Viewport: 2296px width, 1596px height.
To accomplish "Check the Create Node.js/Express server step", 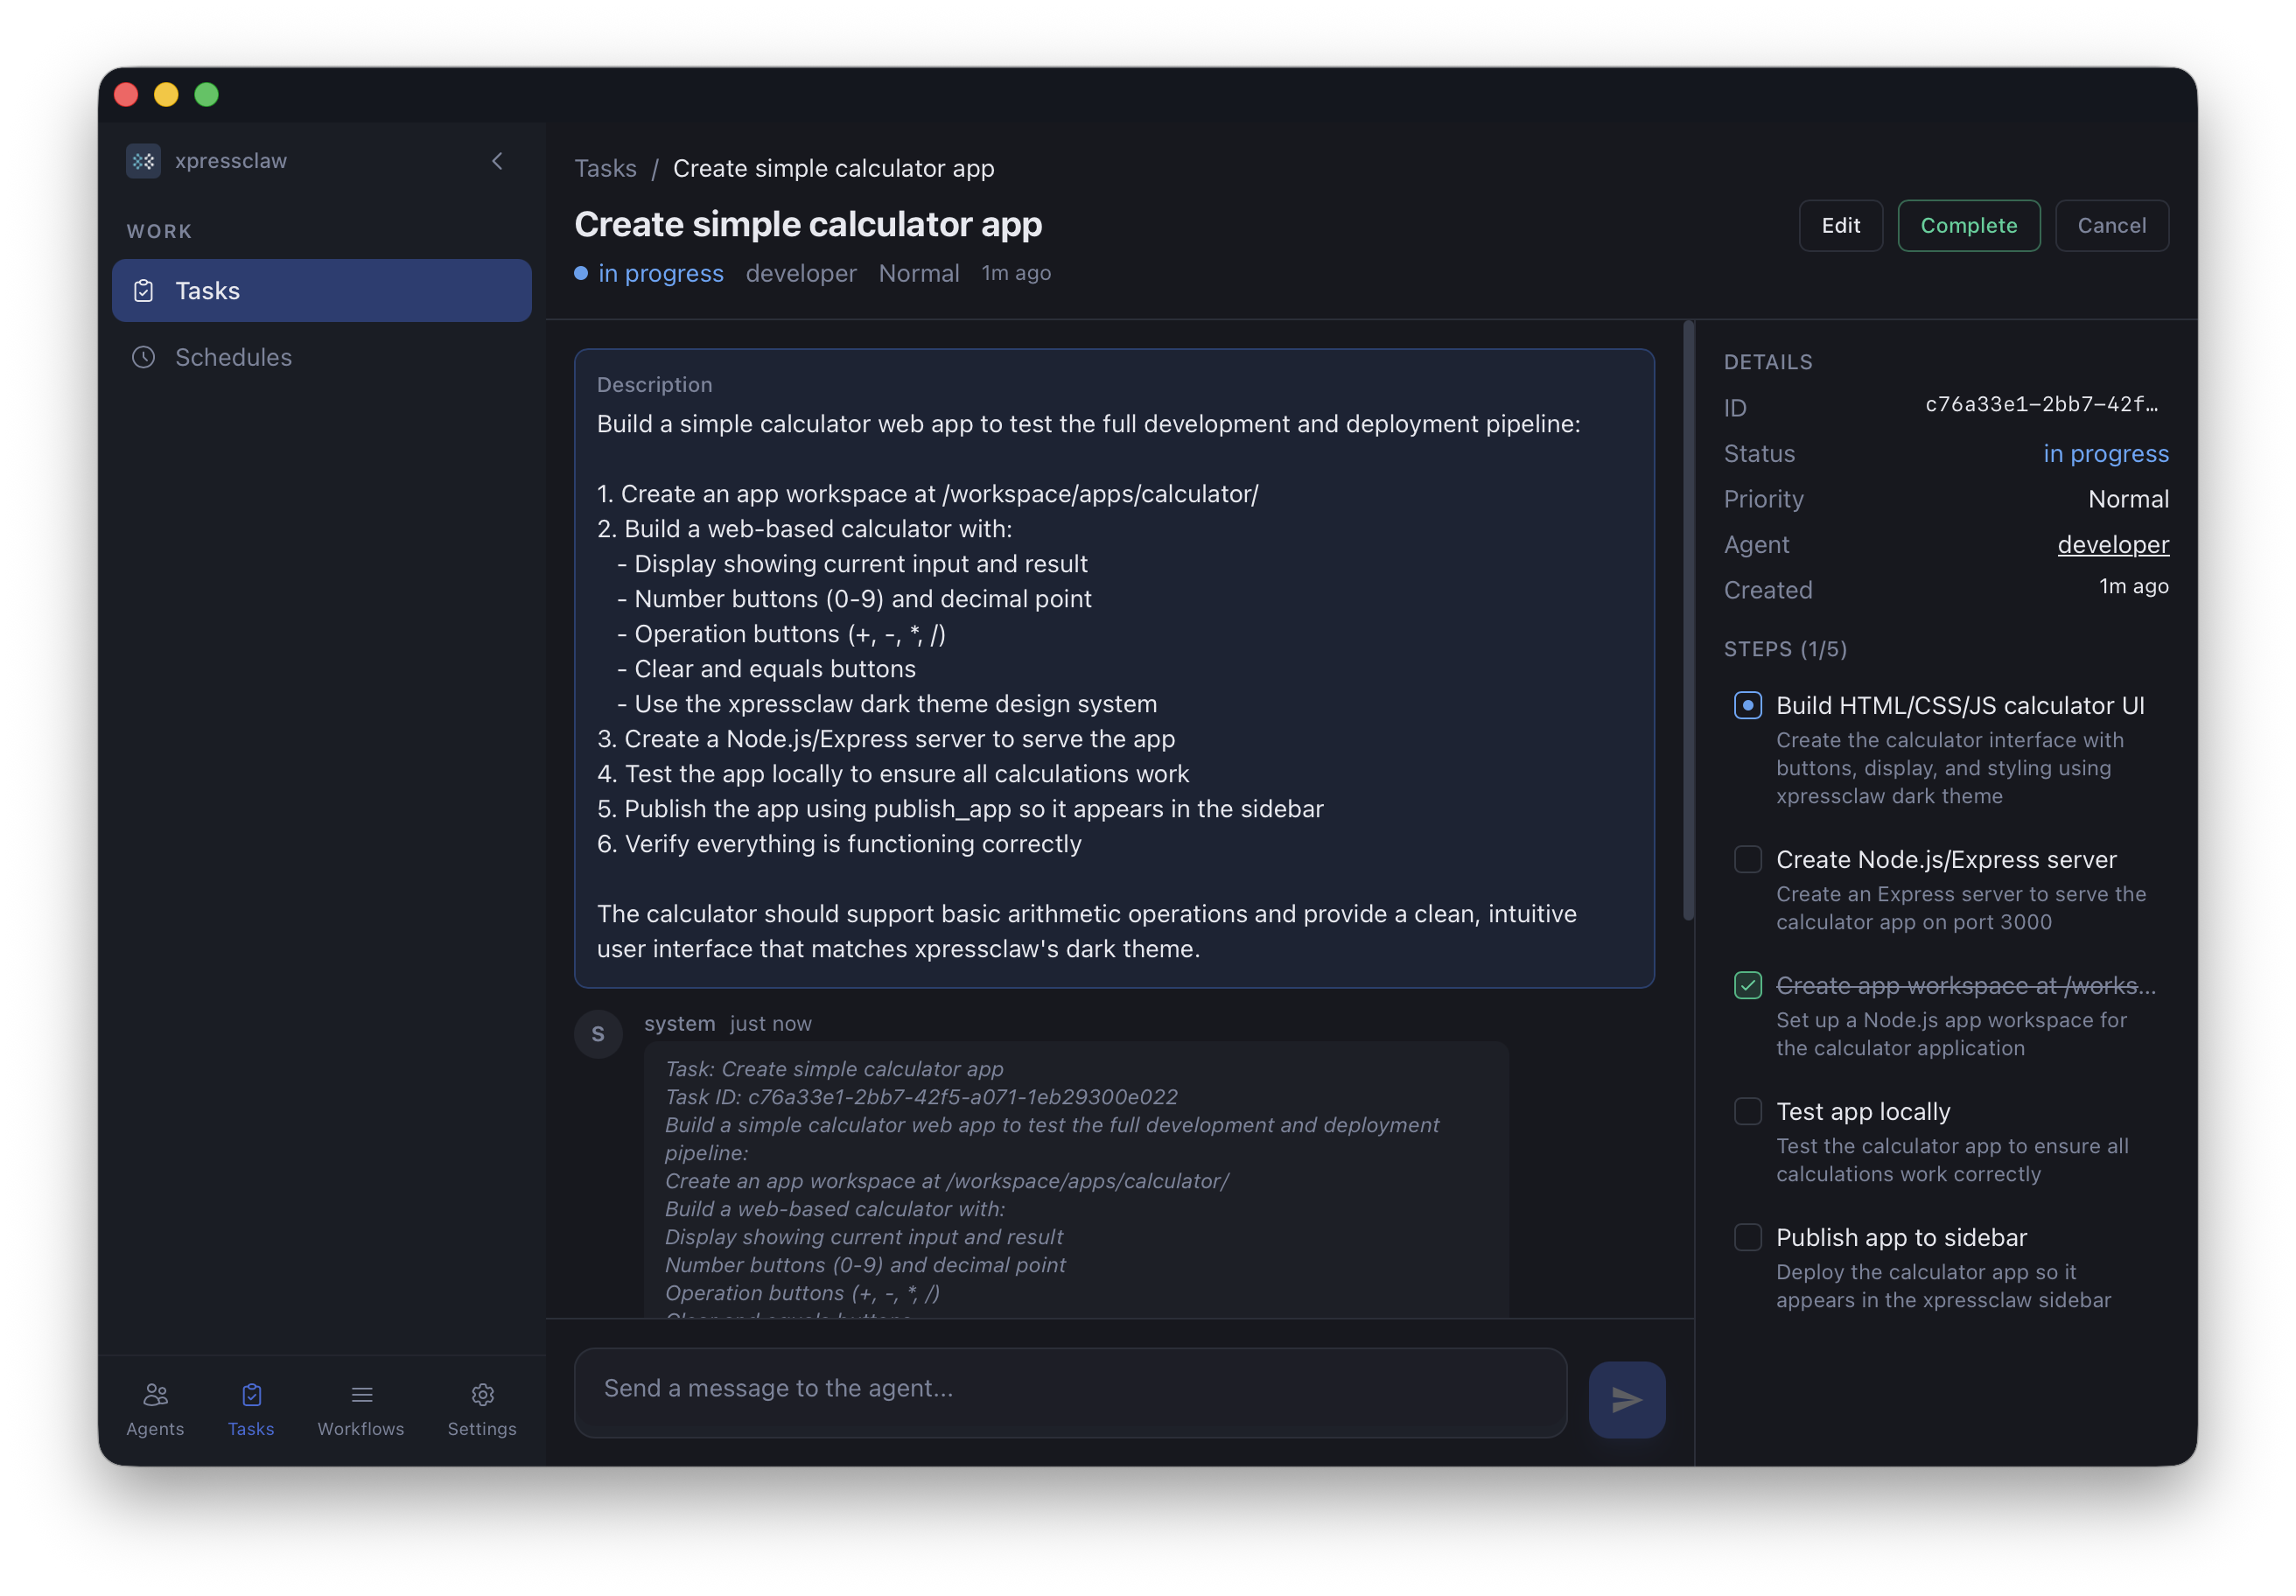I will 1747,859.
